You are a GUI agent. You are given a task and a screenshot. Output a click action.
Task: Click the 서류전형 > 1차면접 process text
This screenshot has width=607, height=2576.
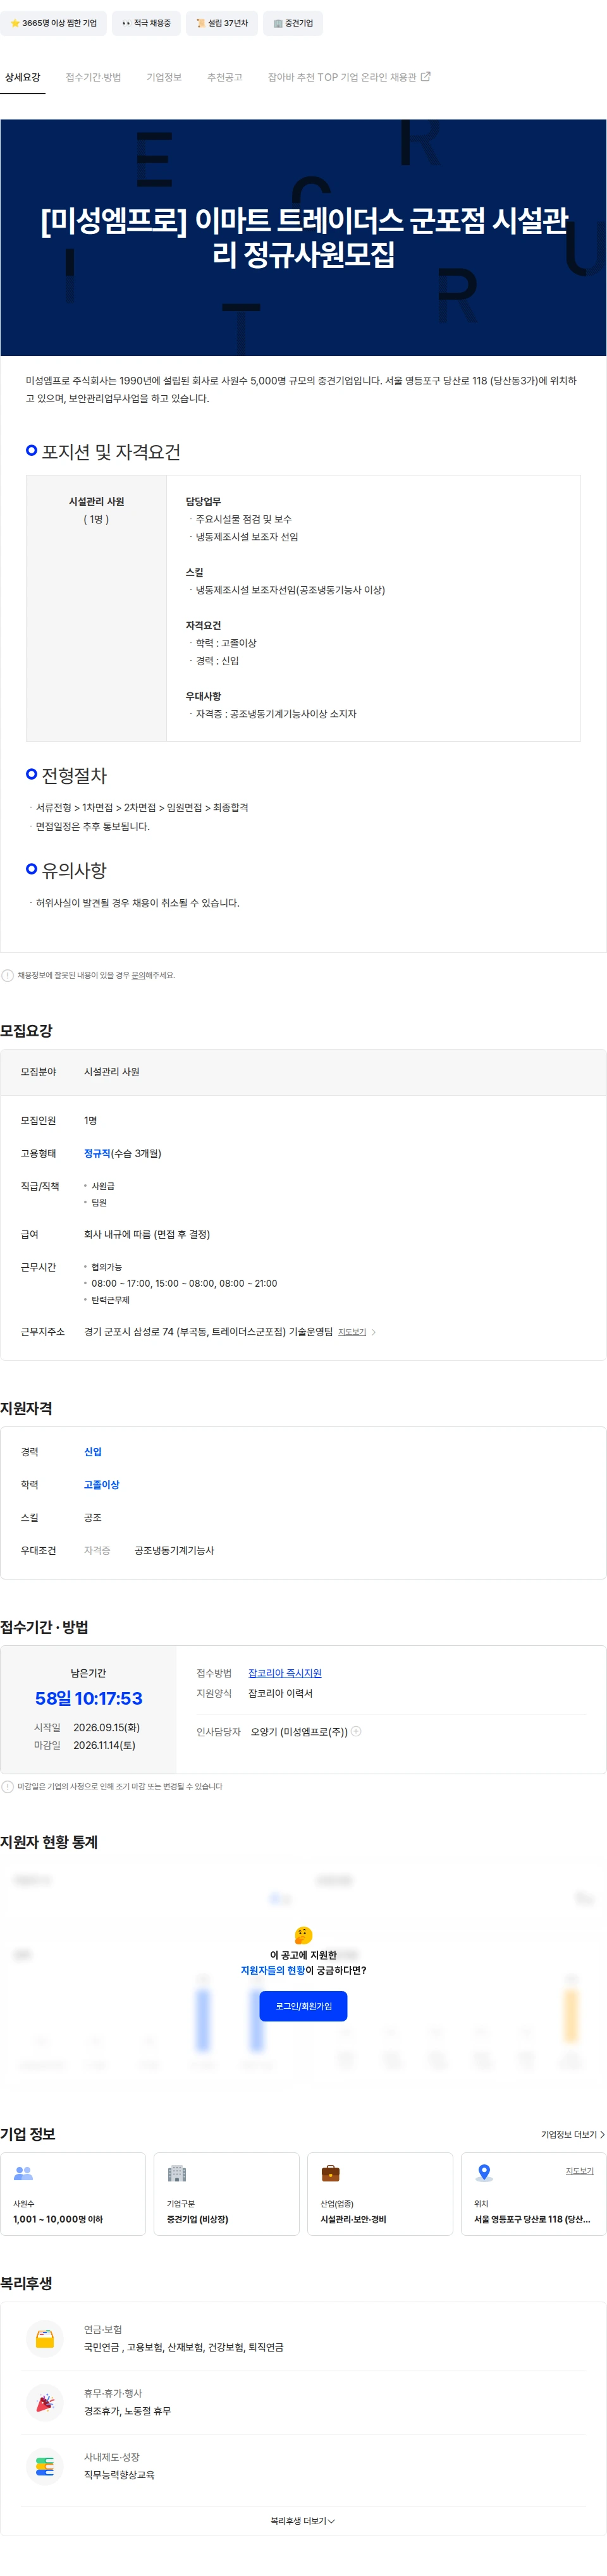pos(142,807)
